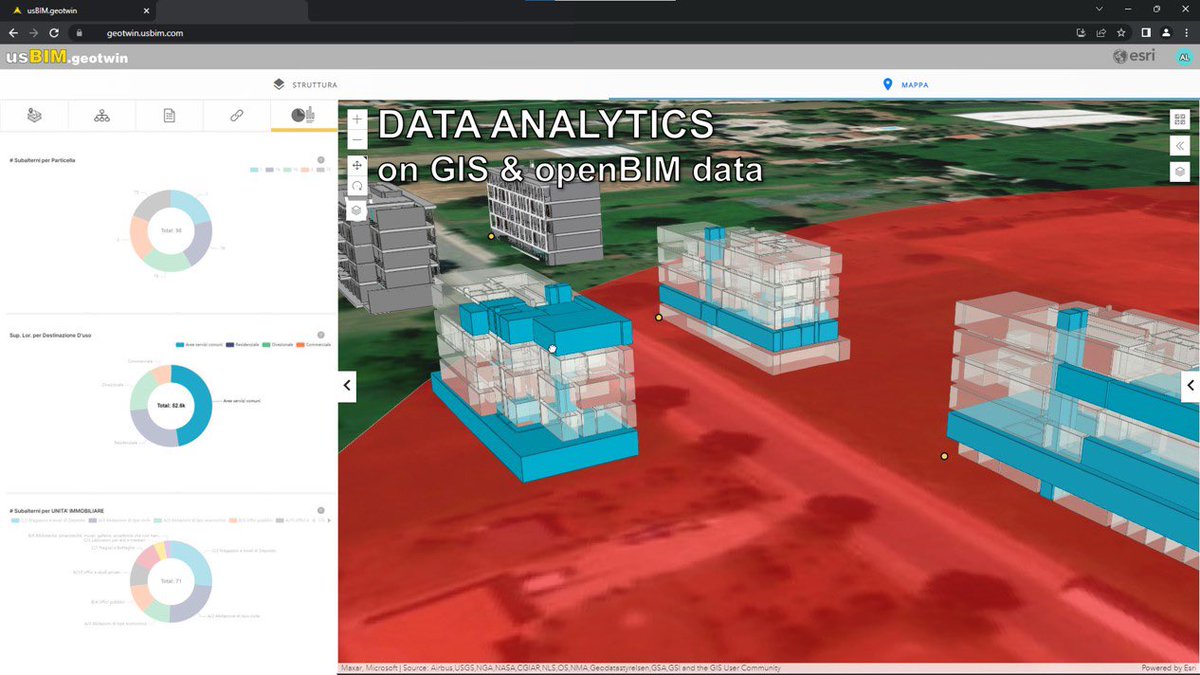Collapse the right widget toolbar
This screenshot has height=675, width=1200.
[1181, 145]
